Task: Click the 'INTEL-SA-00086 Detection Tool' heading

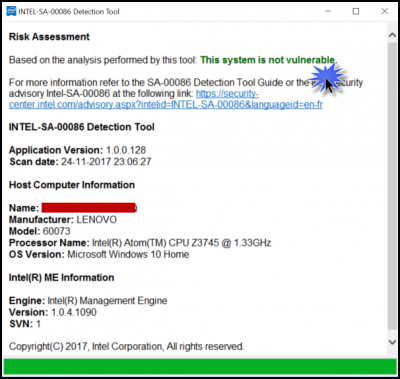Action: tap(82, 127)
